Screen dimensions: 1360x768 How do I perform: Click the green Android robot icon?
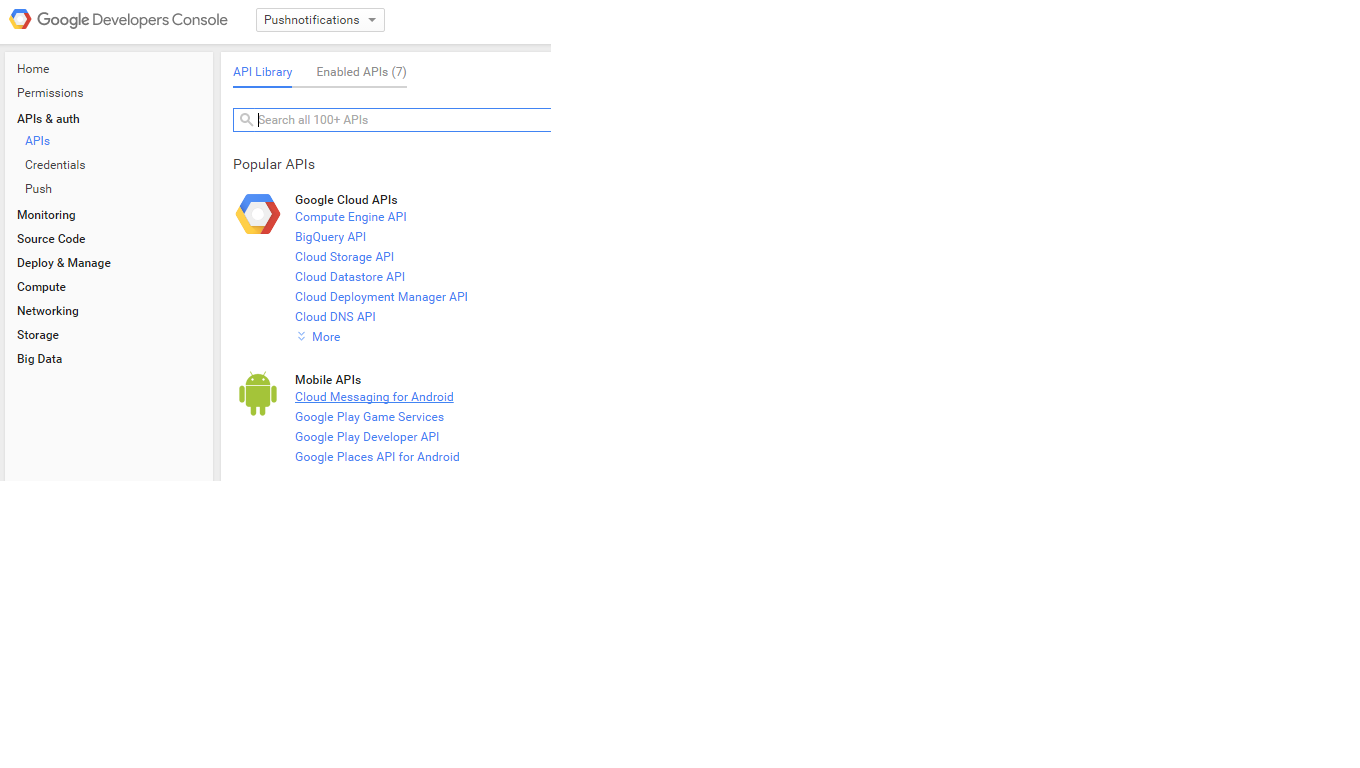[258, 394]
